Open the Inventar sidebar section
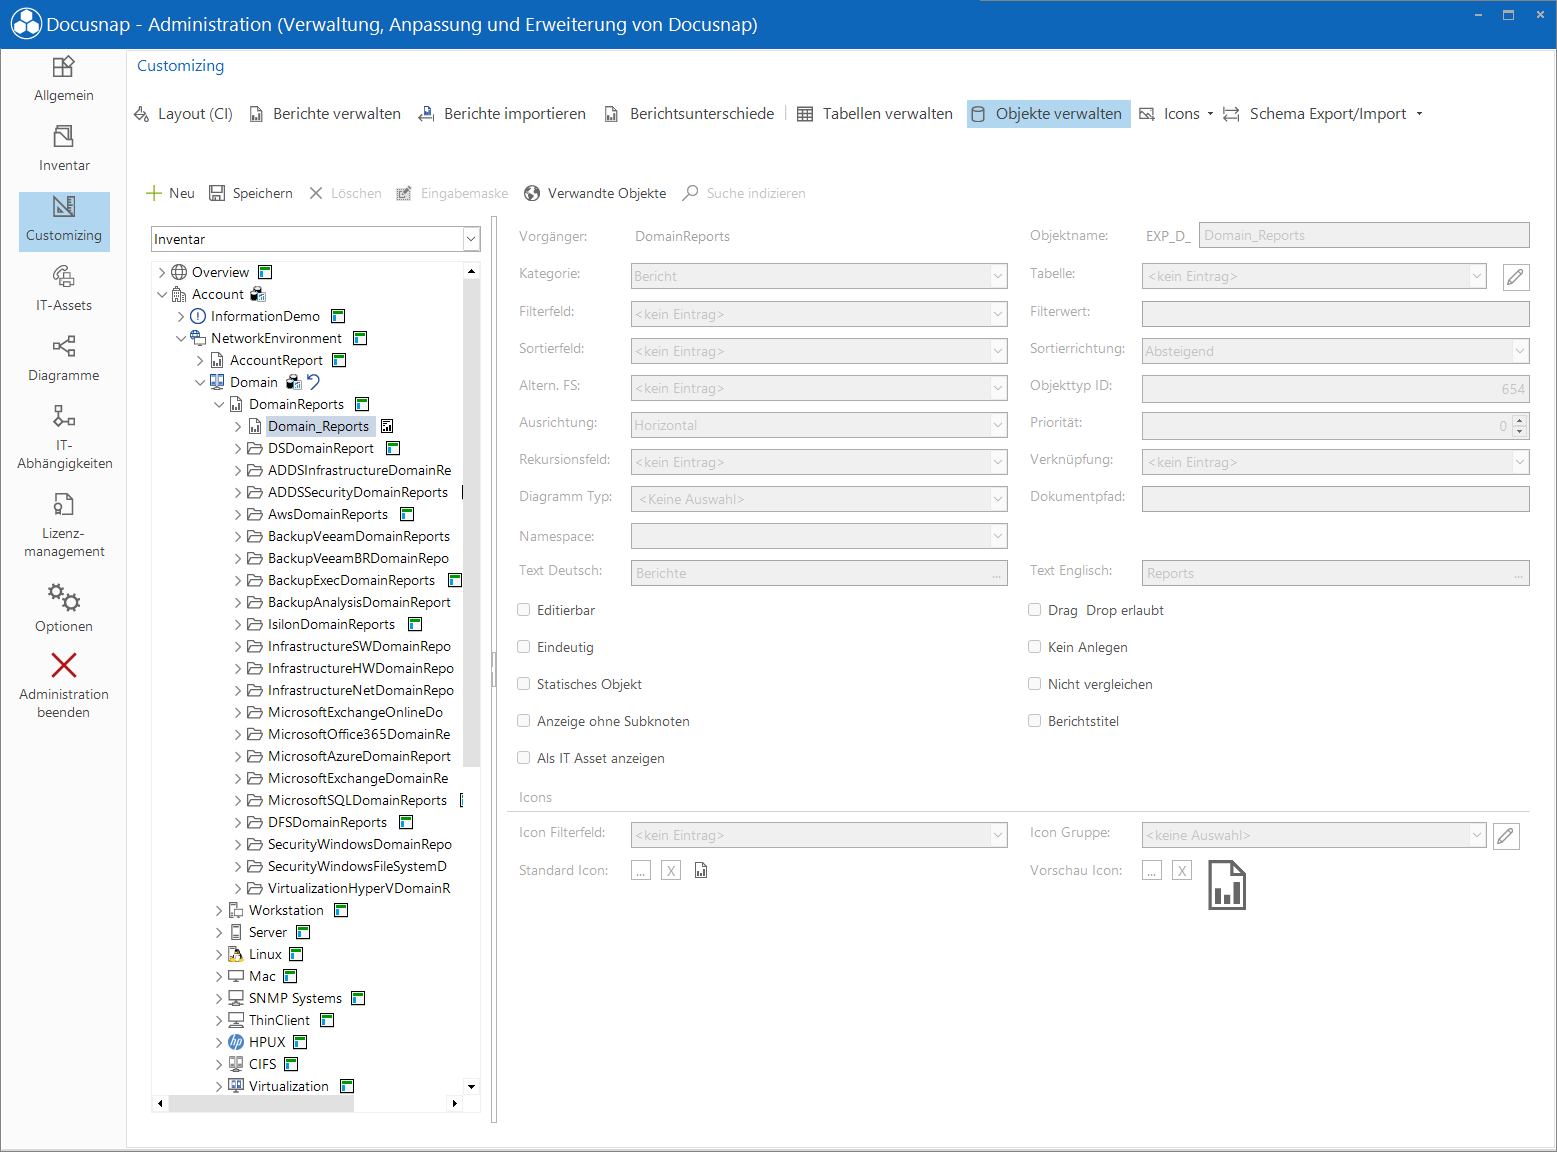The height and width of the screenshot is (1152, 1557). click(64, 150)
